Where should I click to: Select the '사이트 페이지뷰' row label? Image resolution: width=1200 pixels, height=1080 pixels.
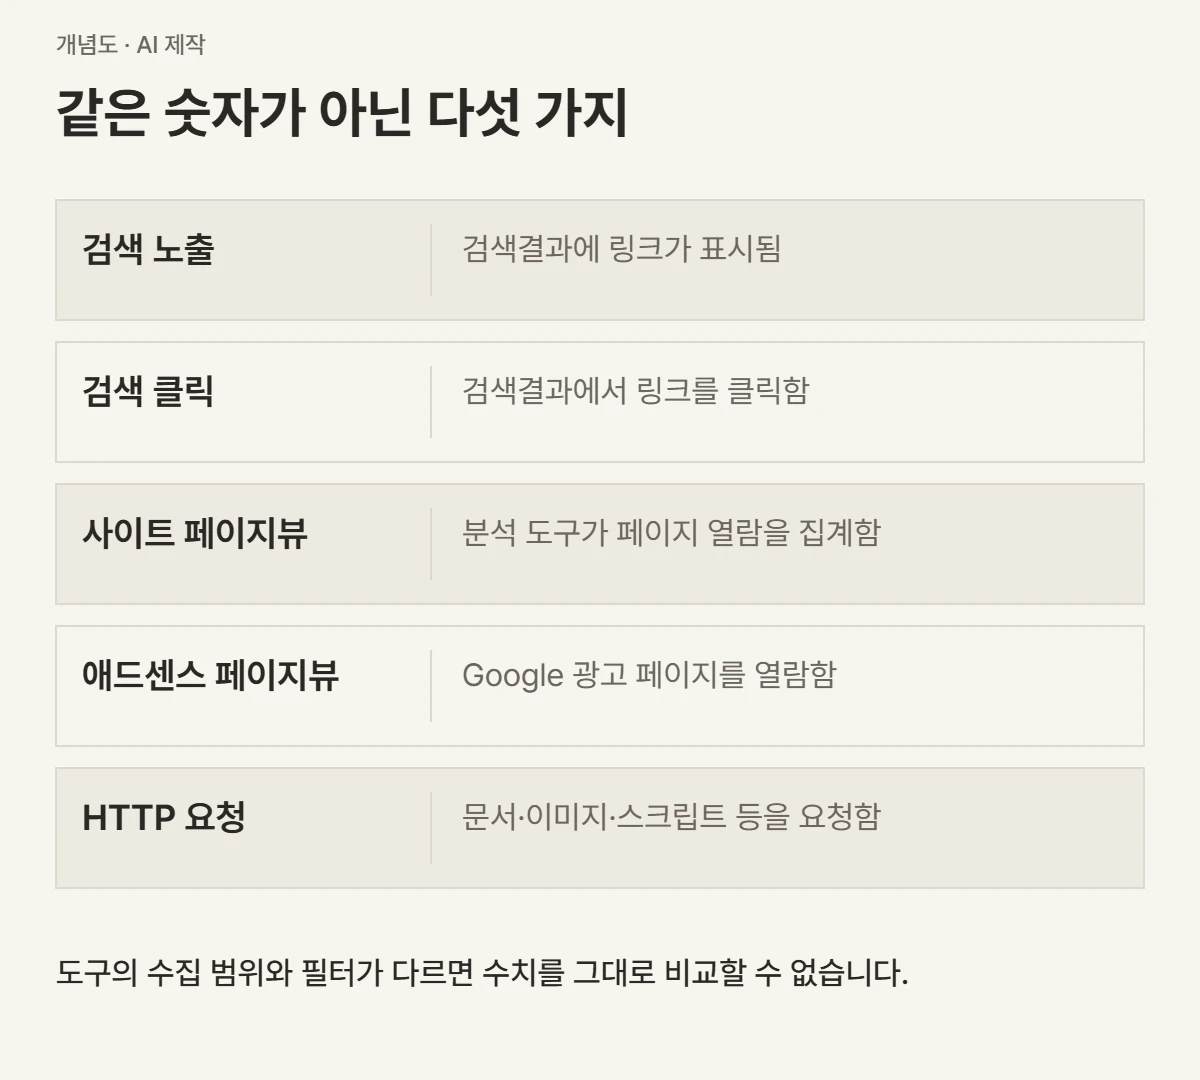195,533
